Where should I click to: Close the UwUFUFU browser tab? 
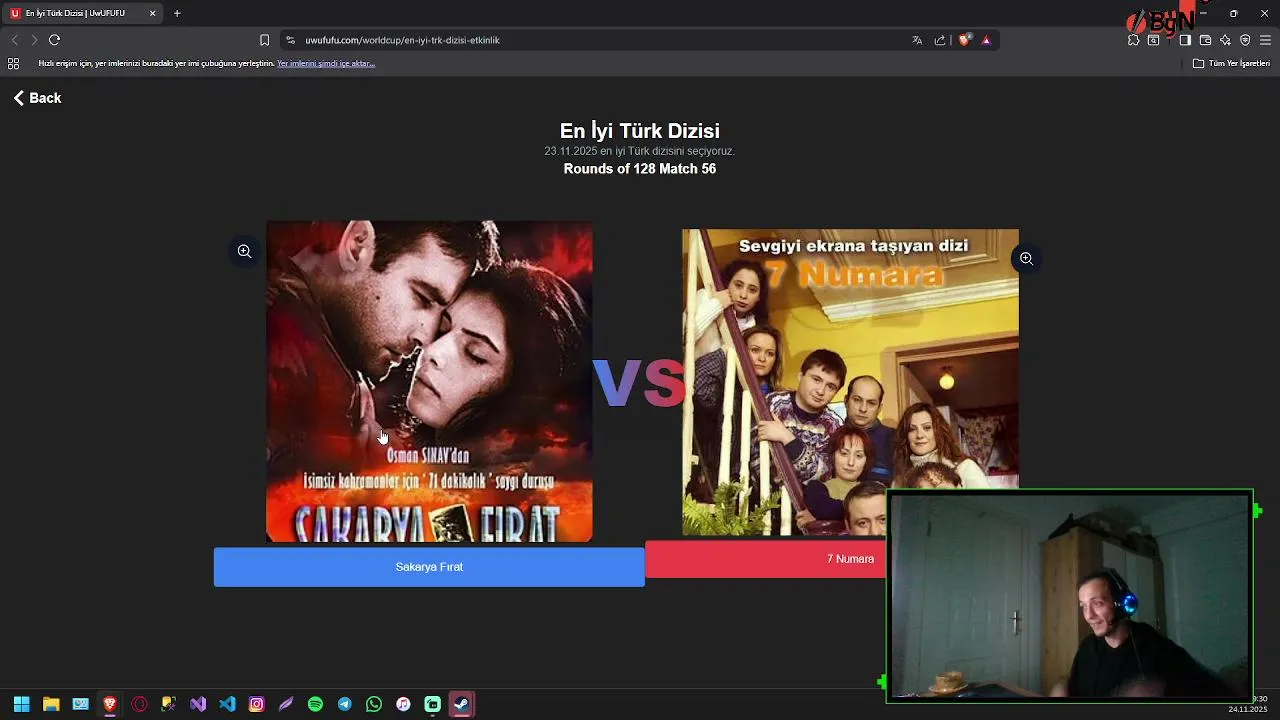coord(152,13)
